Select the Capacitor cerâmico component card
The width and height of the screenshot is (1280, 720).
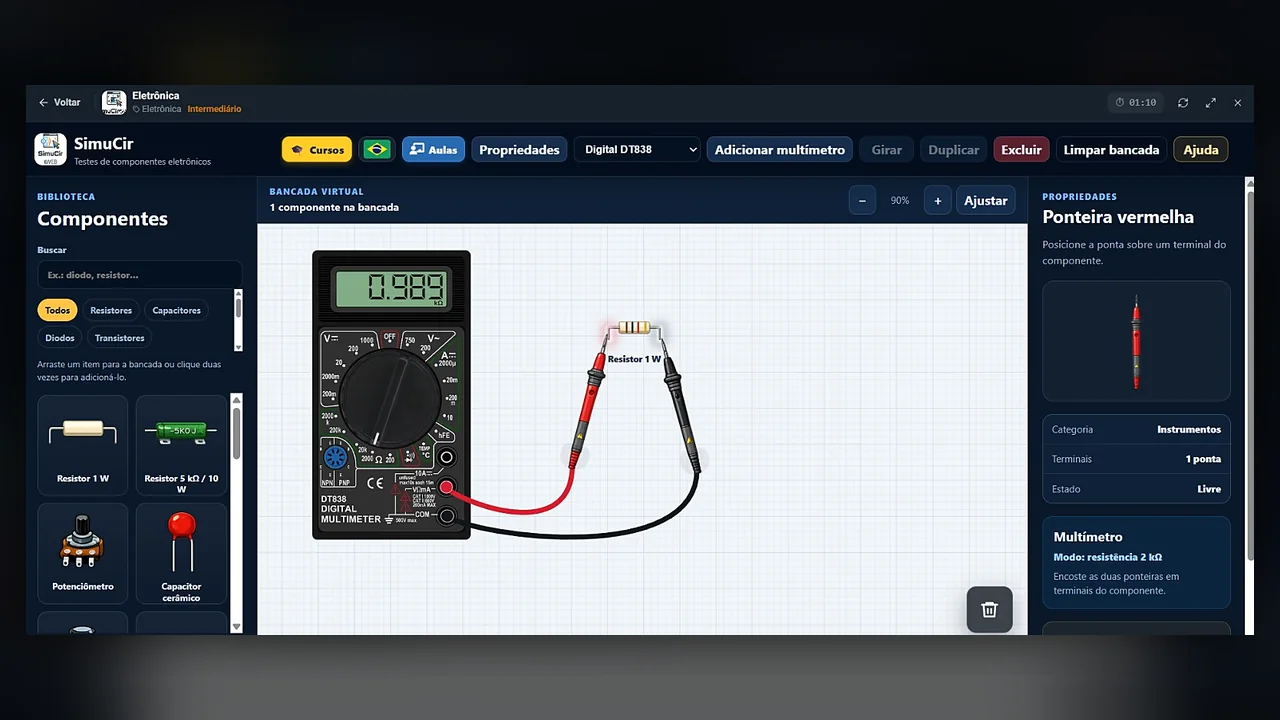(x=181, y=553)
